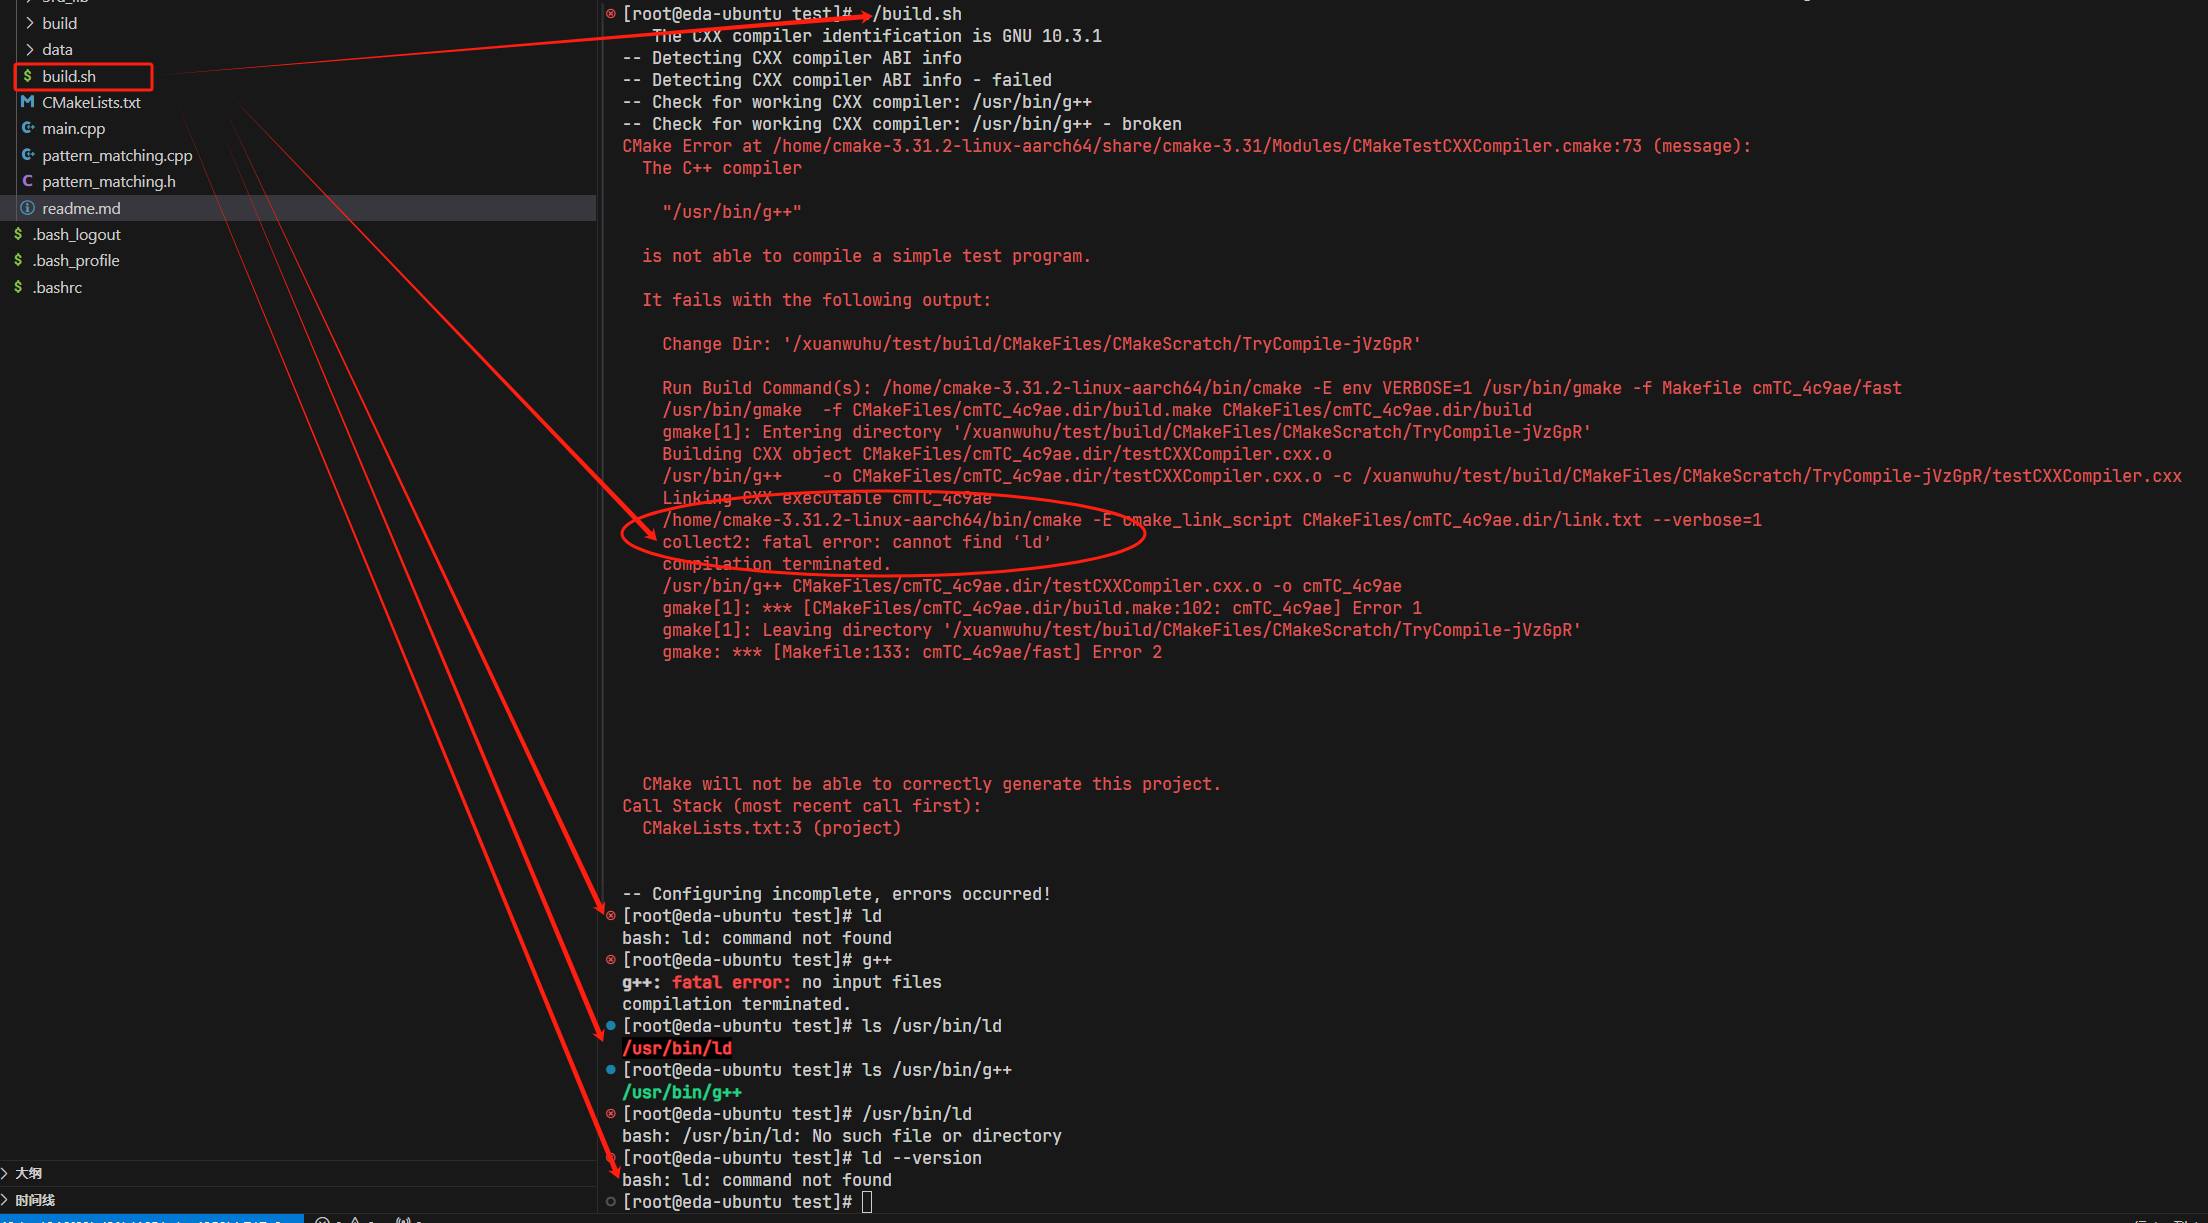
Task: Click the 'CMakeLists.txt:3 (project)' call stack link
Action: point(771,828)
